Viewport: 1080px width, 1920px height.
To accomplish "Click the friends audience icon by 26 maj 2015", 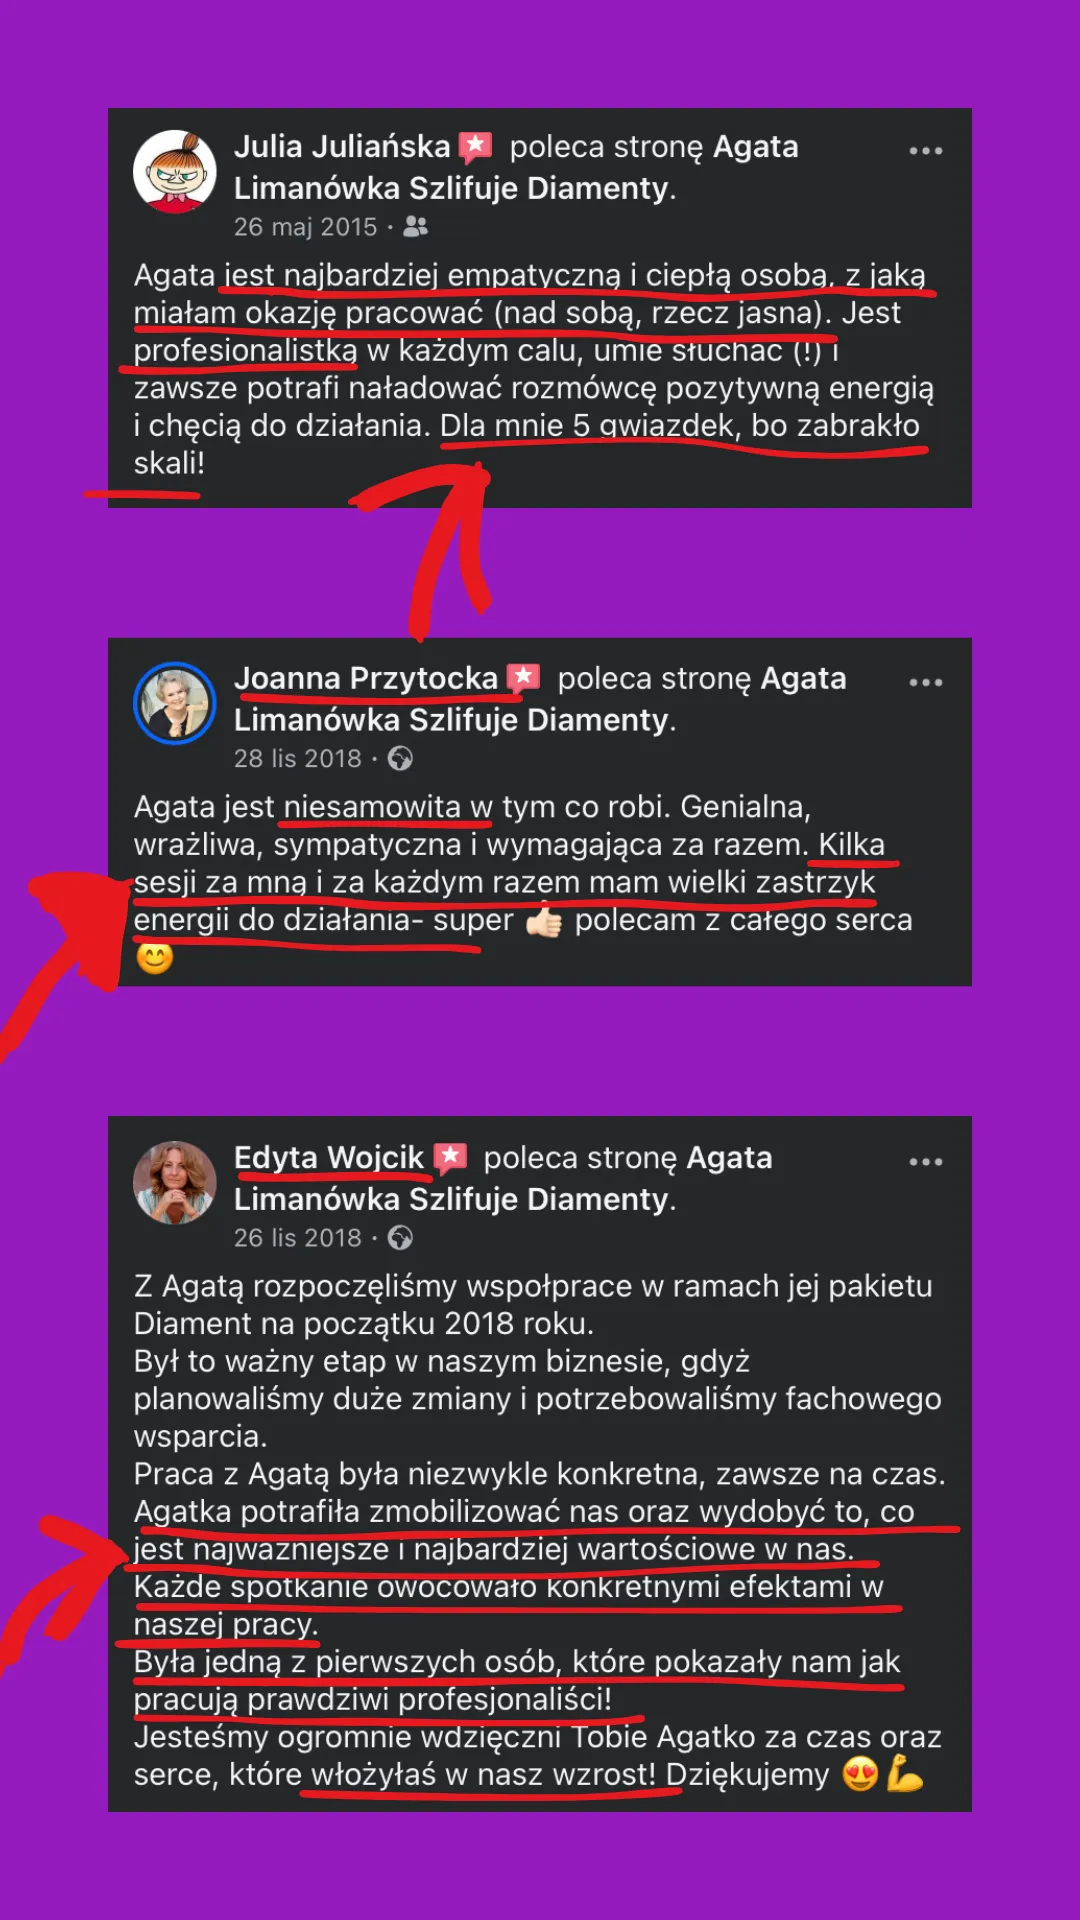I will 415,227.
